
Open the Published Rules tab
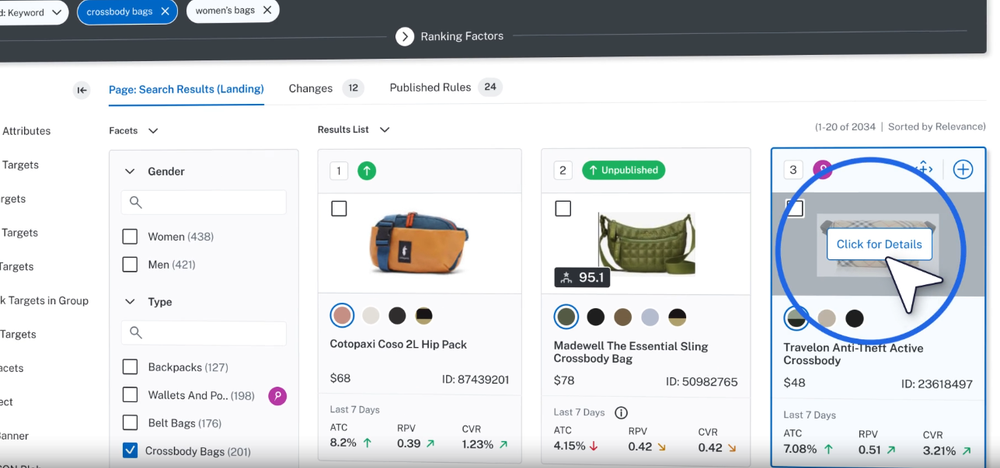tap(446, 87)
